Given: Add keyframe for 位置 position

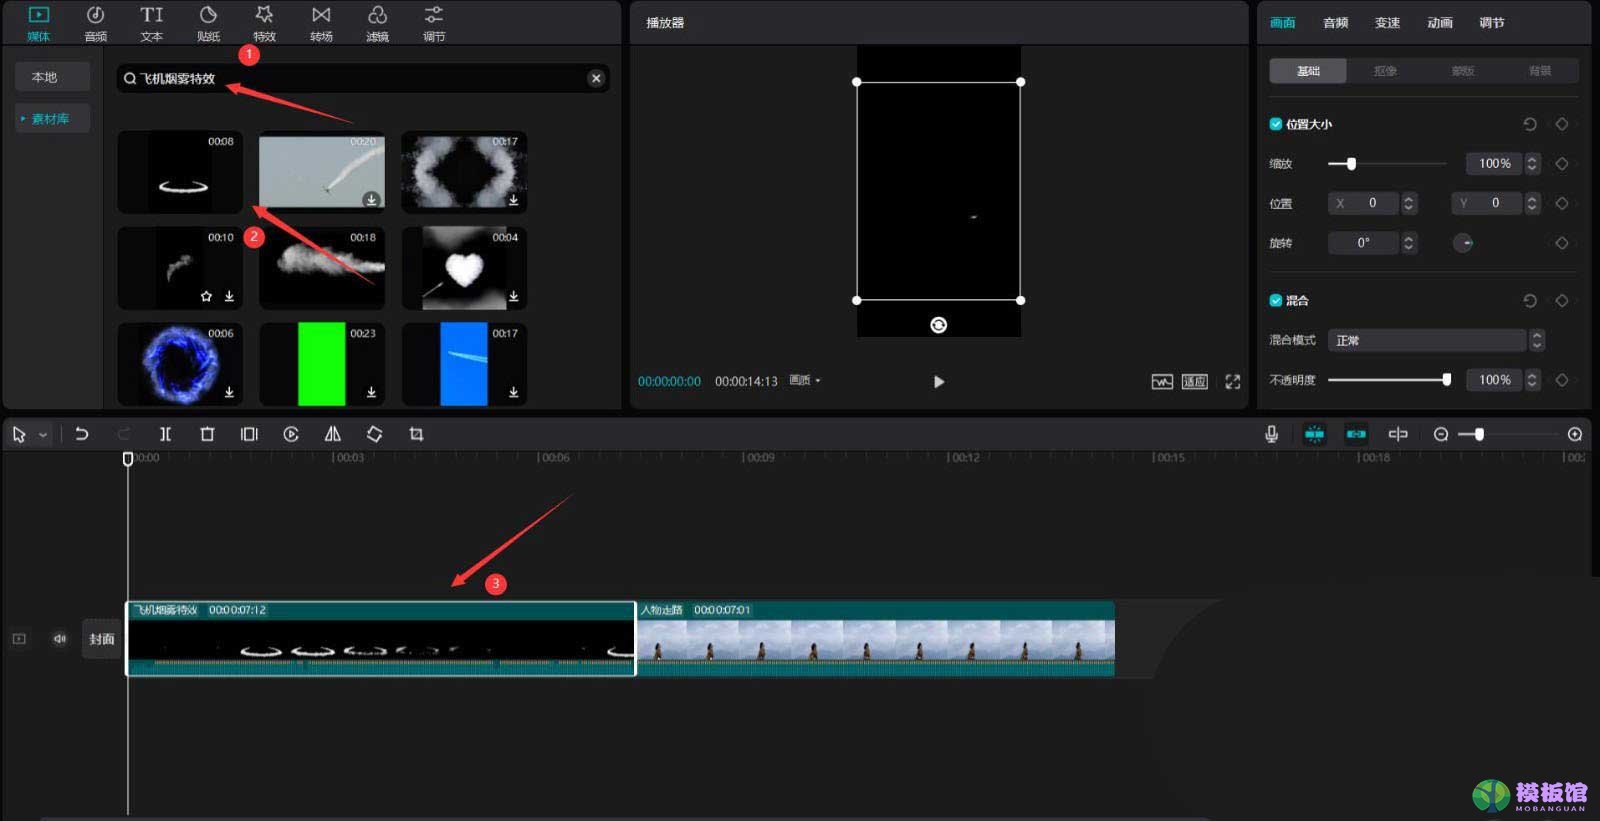Looking at the screenshot, I should point(1562,203).
